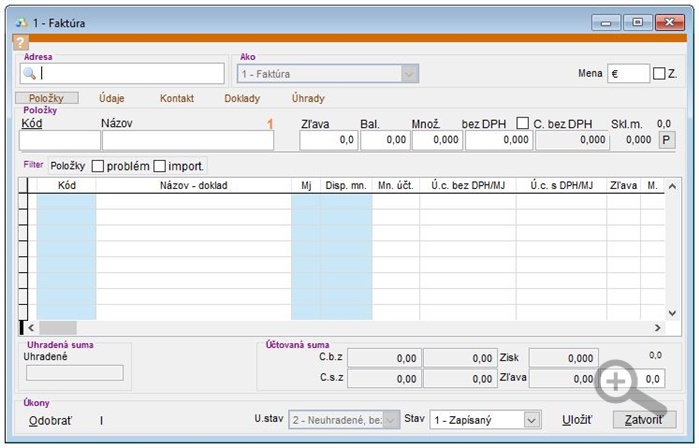The height and width of the screenshot is (448, 699).
Task: Enable the Z. checkbox next to Mena
Action: click(x=659, y=73)
